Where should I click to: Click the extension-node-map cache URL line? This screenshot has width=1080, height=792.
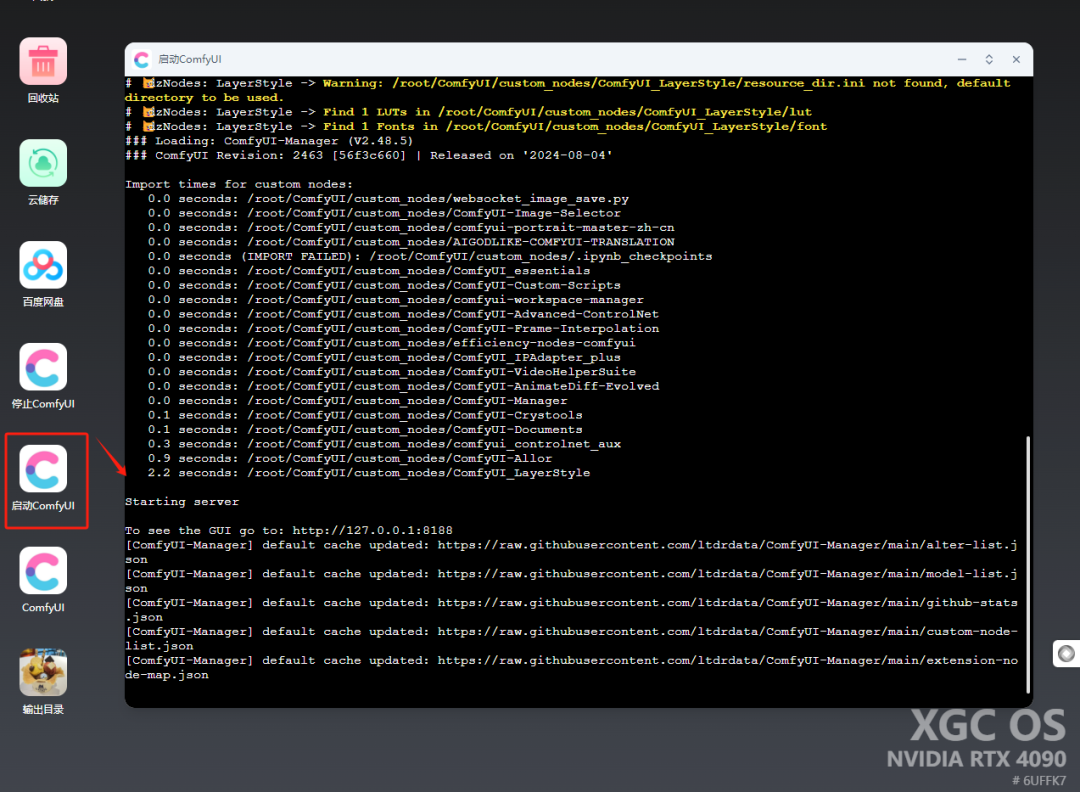pyautogui.click(x=571, y=668)
